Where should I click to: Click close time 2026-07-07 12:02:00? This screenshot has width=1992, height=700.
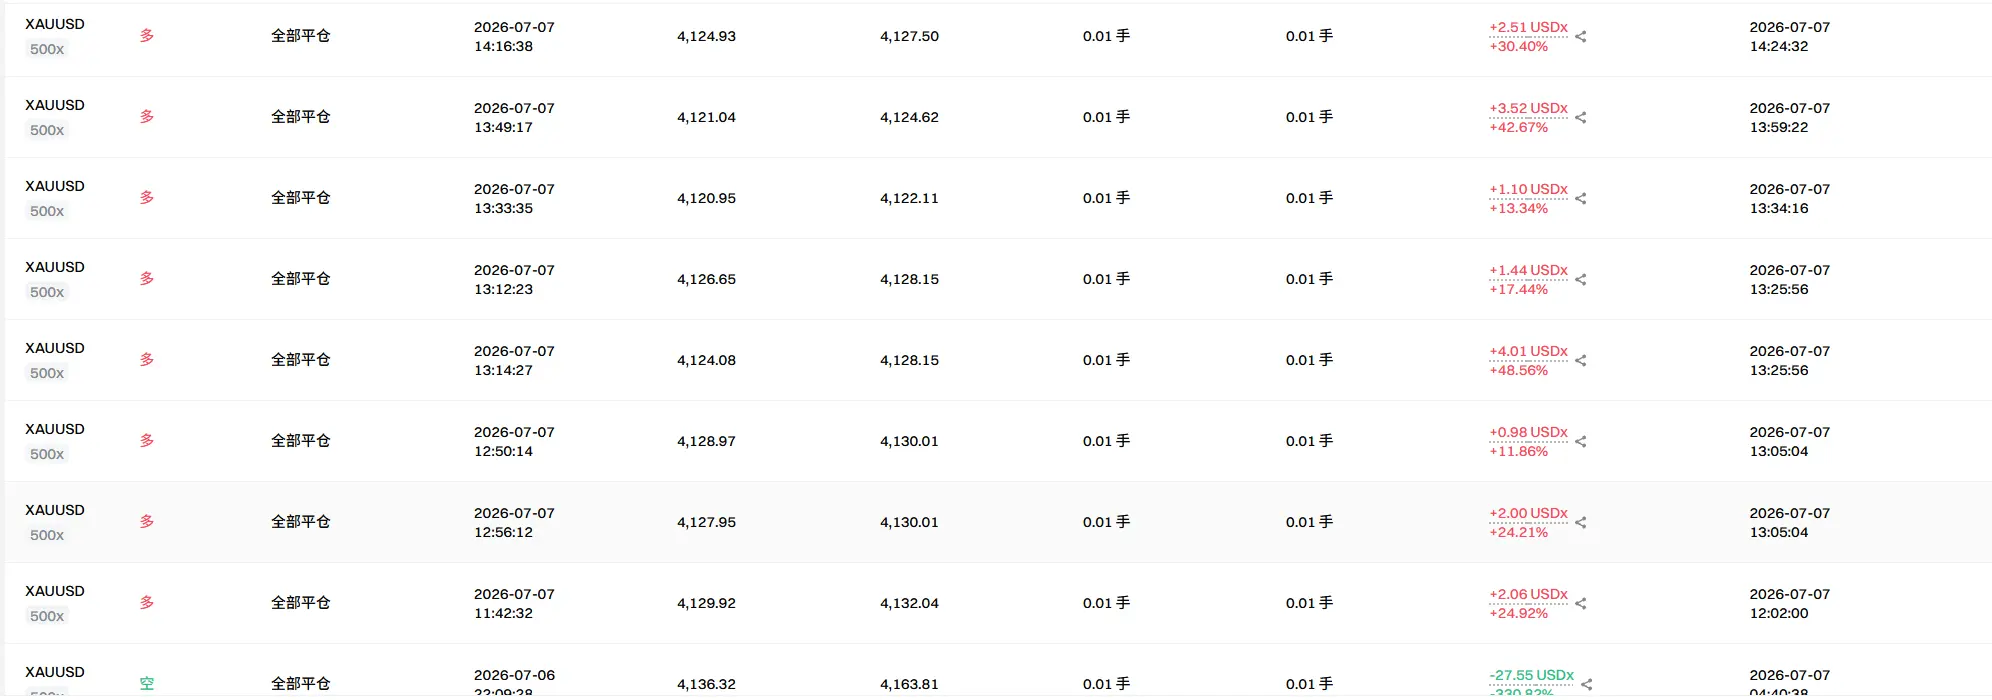tap(1789, 604)
